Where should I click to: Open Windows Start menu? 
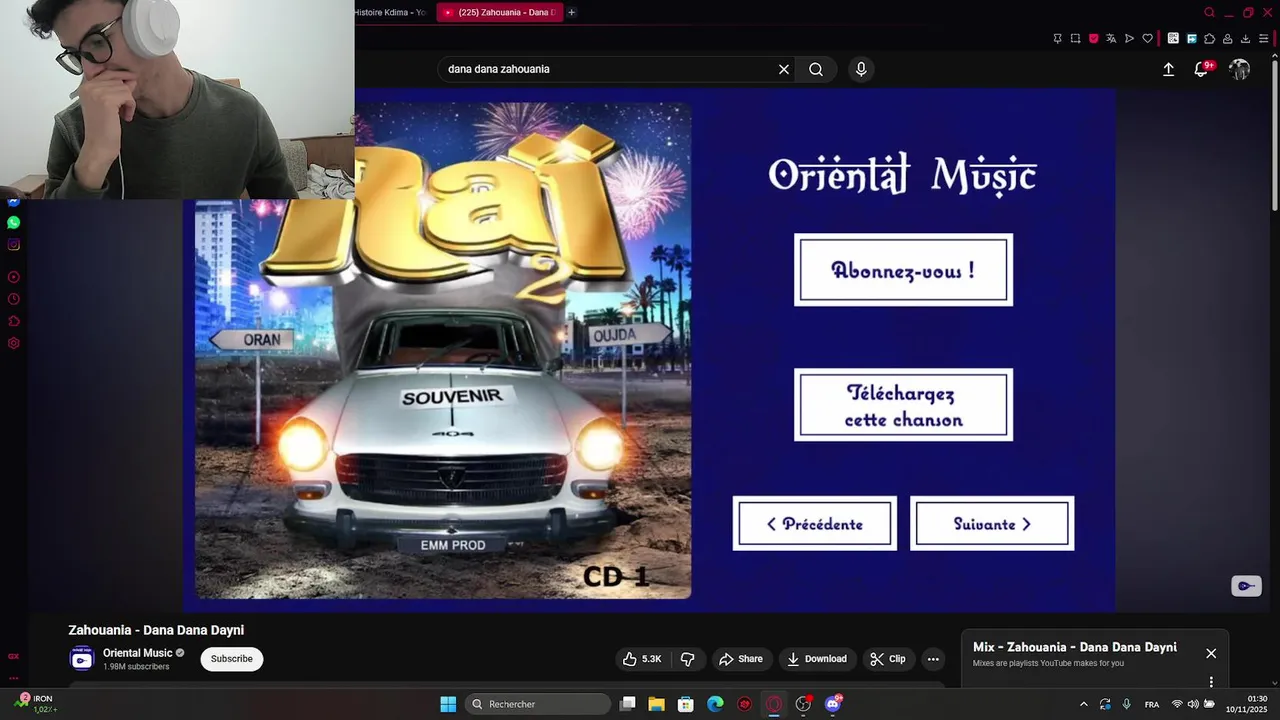point(448,704)
